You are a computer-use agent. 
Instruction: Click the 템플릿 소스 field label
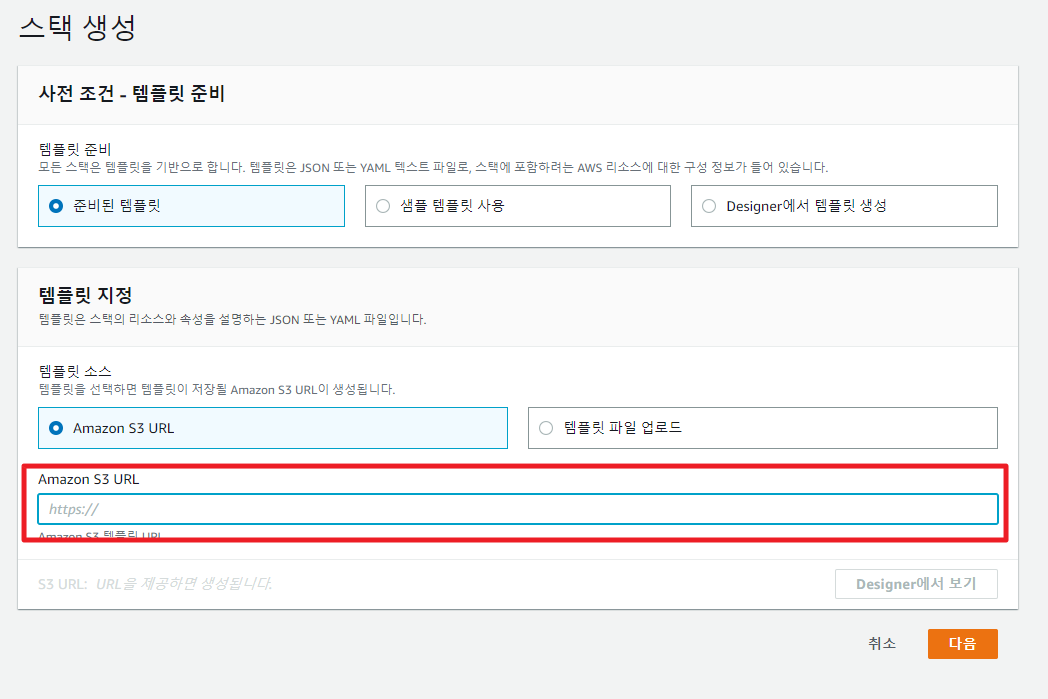click(x=75, y=371)
